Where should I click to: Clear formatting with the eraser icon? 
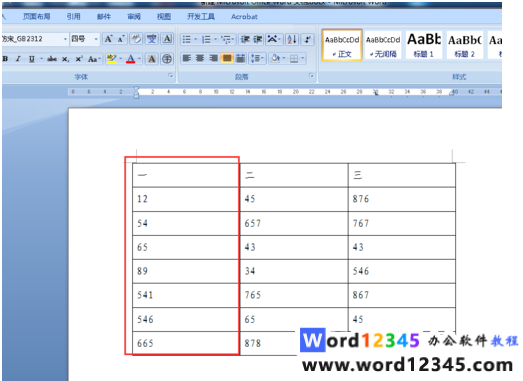136,39
